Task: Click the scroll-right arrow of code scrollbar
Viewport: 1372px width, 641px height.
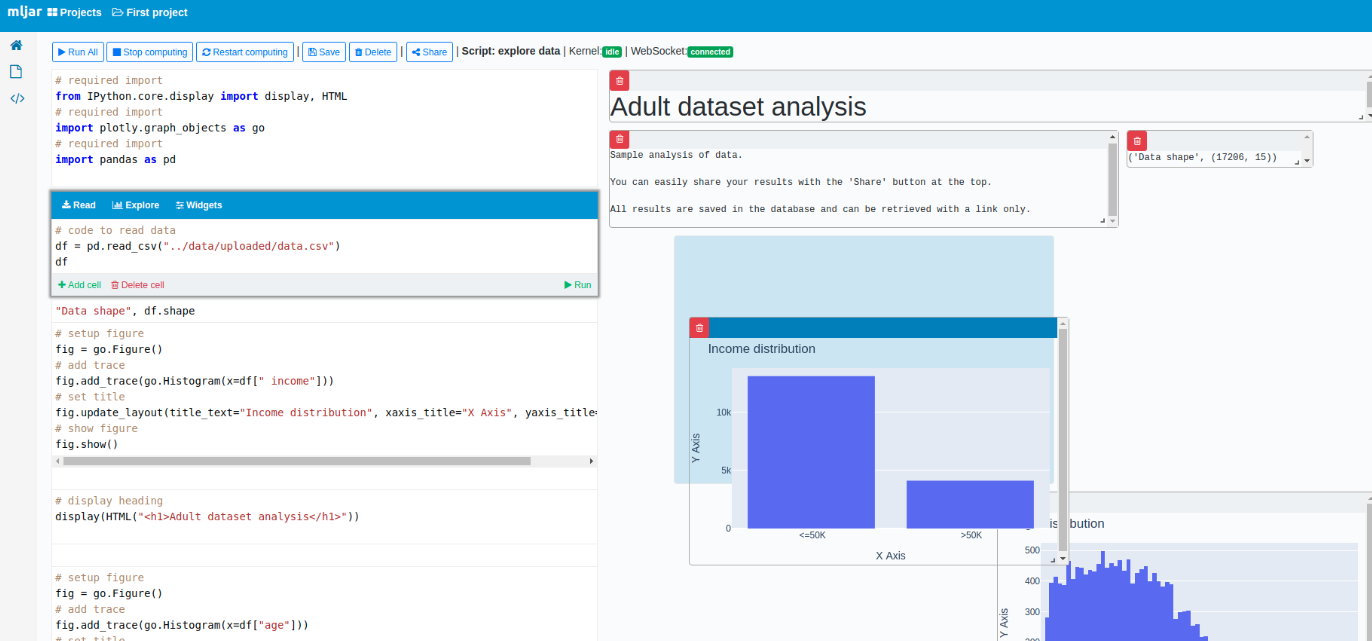Action: pyautogui.click(x=591, y=461)
